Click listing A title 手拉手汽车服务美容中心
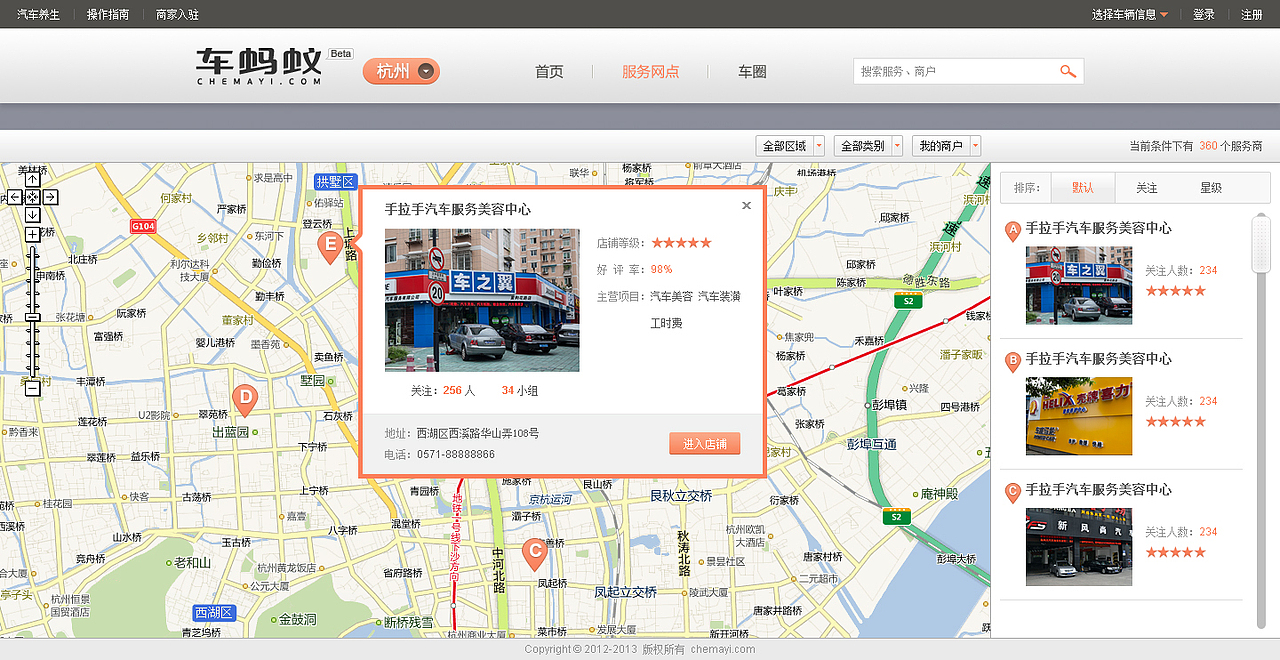Viewport: 1280px width, 660px height. [1098, 228]
